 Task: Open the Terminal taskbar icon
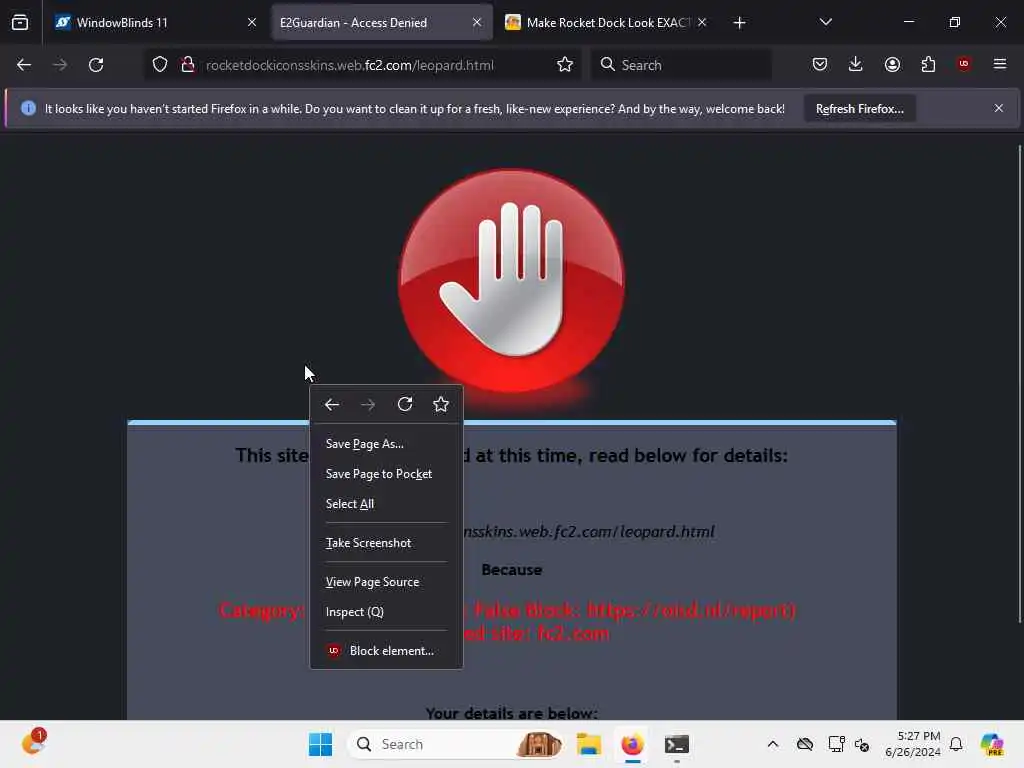pos(677,744)
